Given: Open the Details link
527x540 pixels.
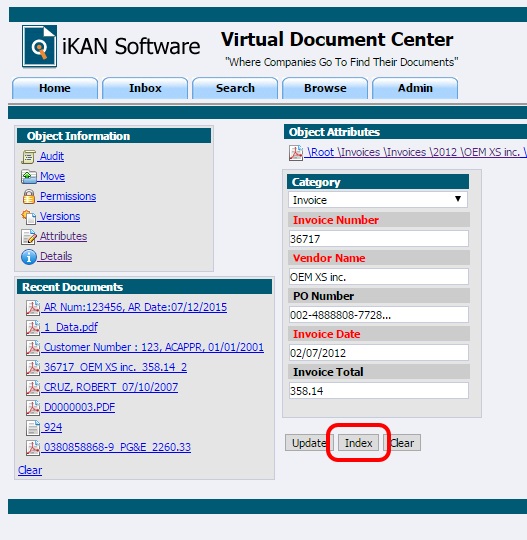Looking at the screenshot, I should click(56, 256).
